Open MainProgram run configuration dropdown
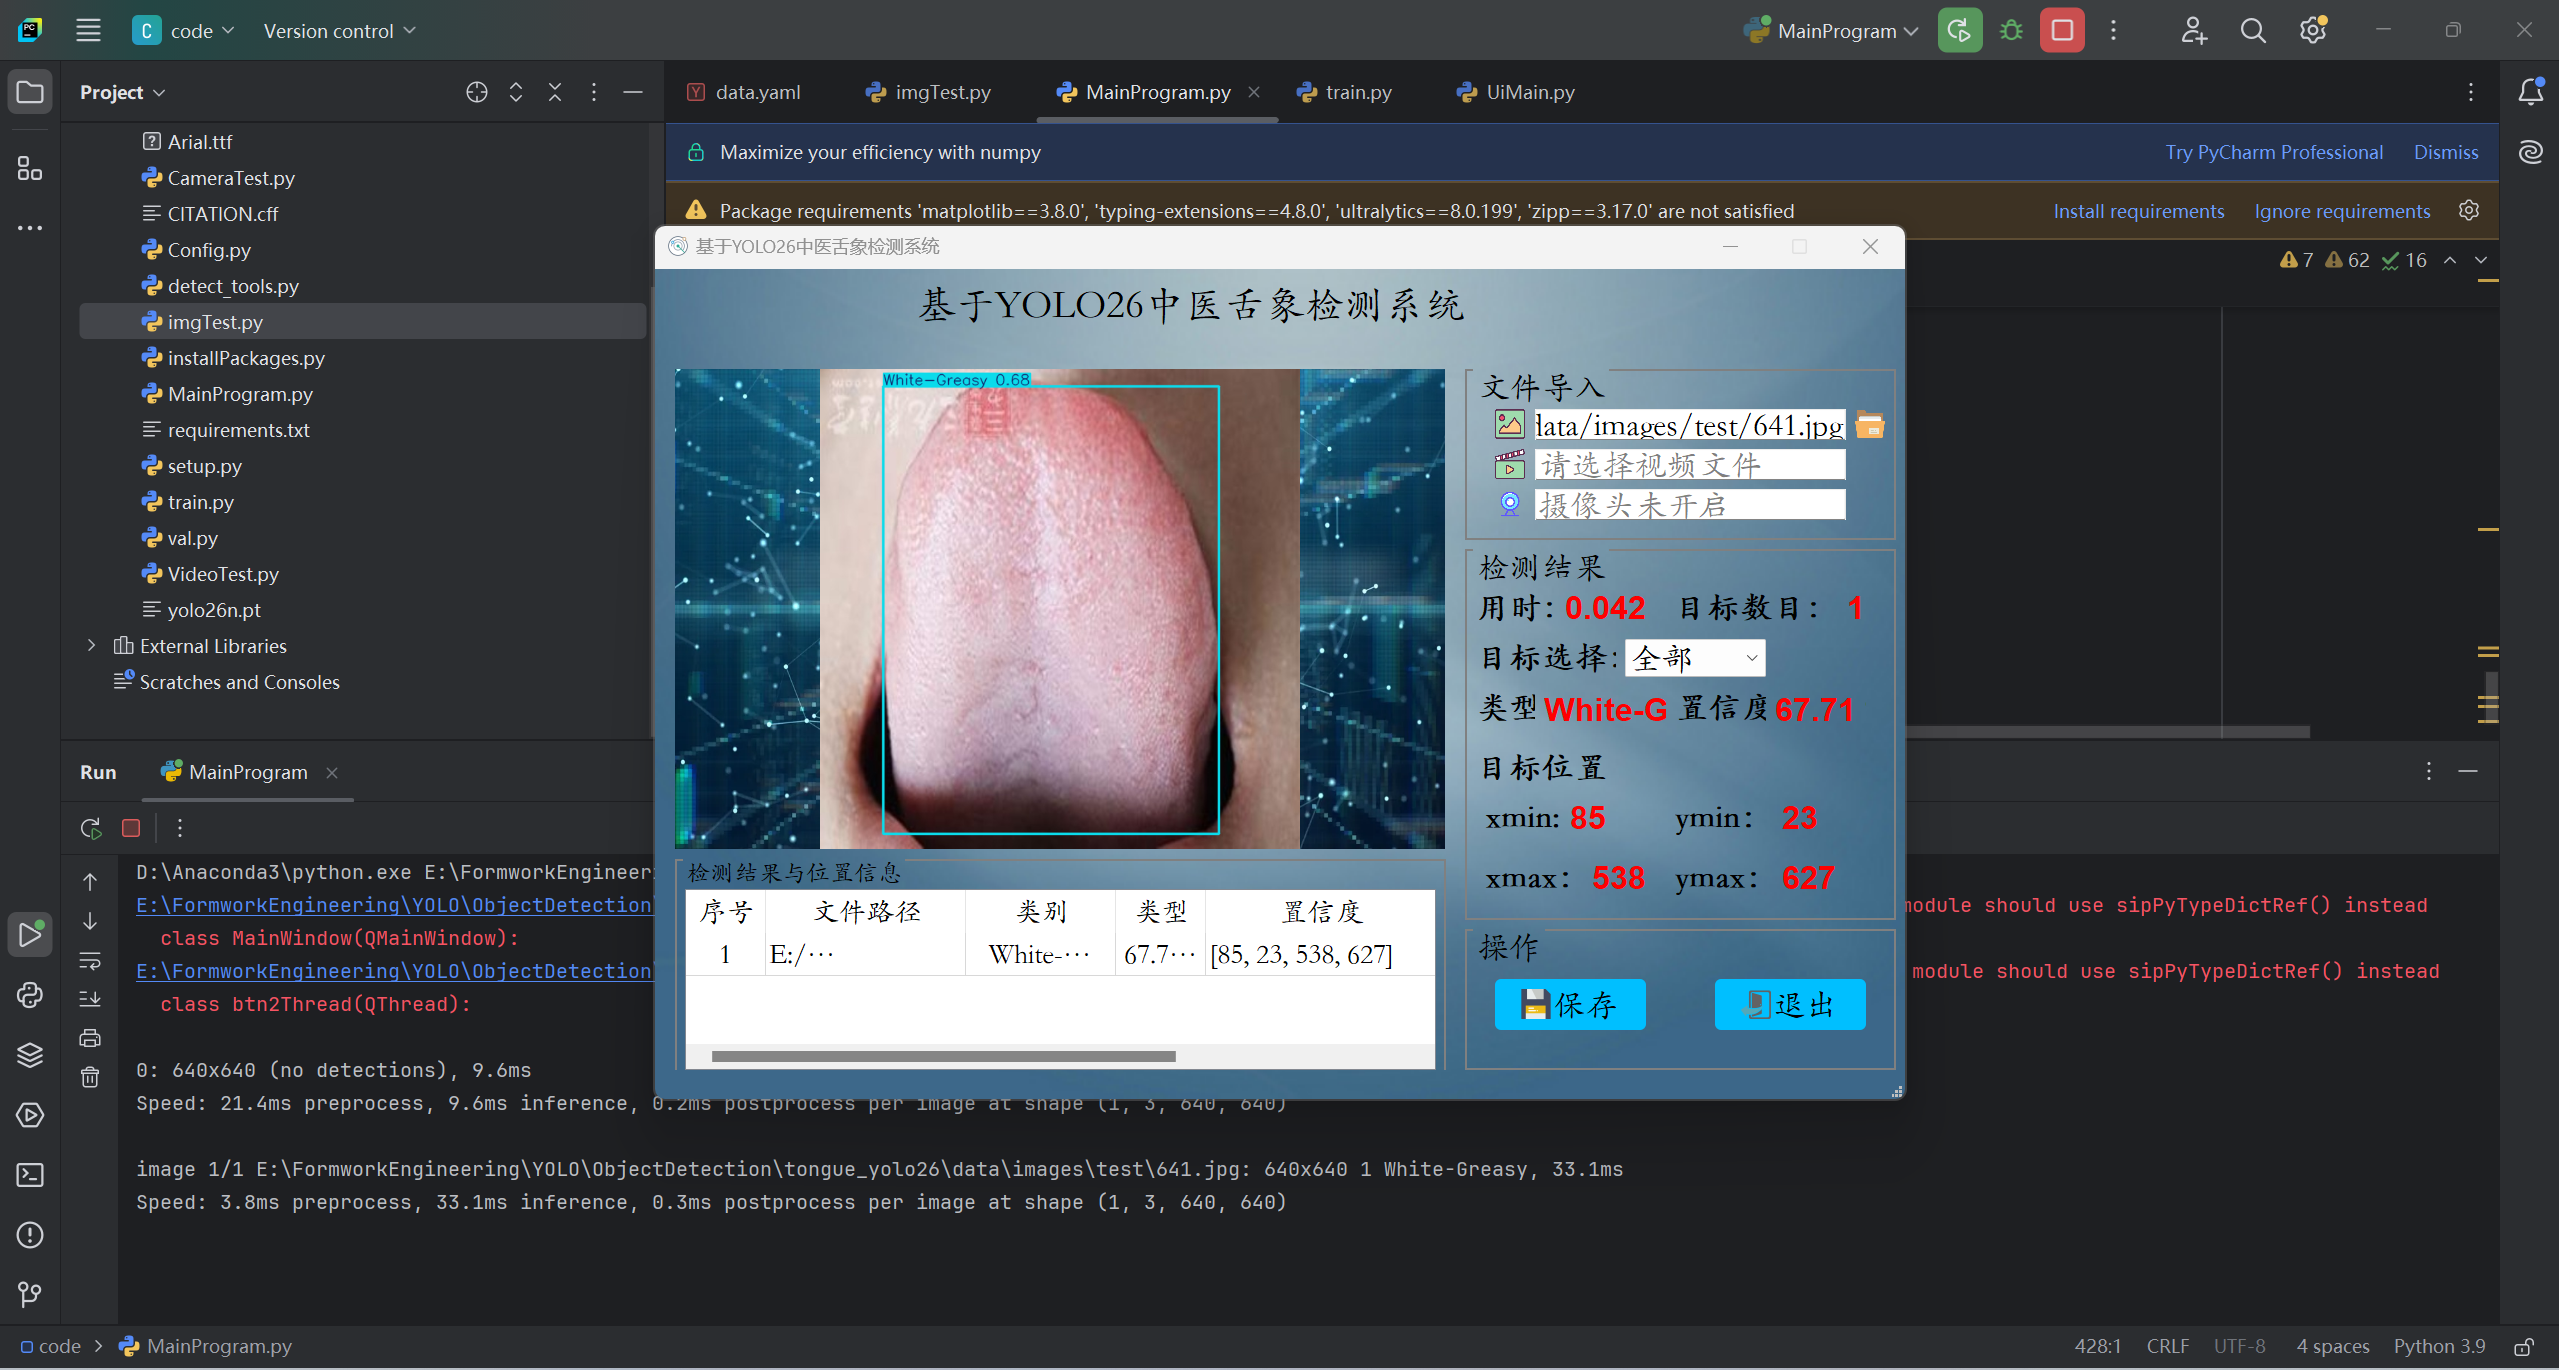 (x=1832, y=30)
